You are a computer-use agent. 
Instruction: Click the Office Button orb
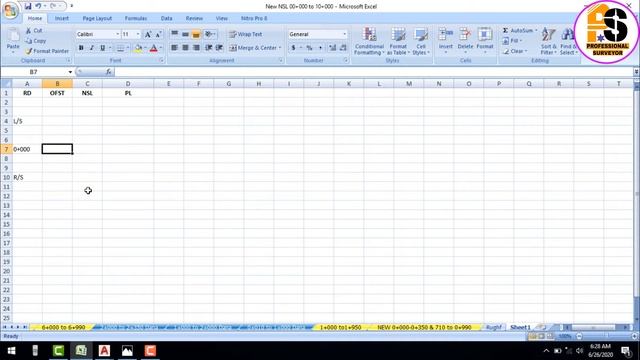pyautogui.click(x=10, y=10)
